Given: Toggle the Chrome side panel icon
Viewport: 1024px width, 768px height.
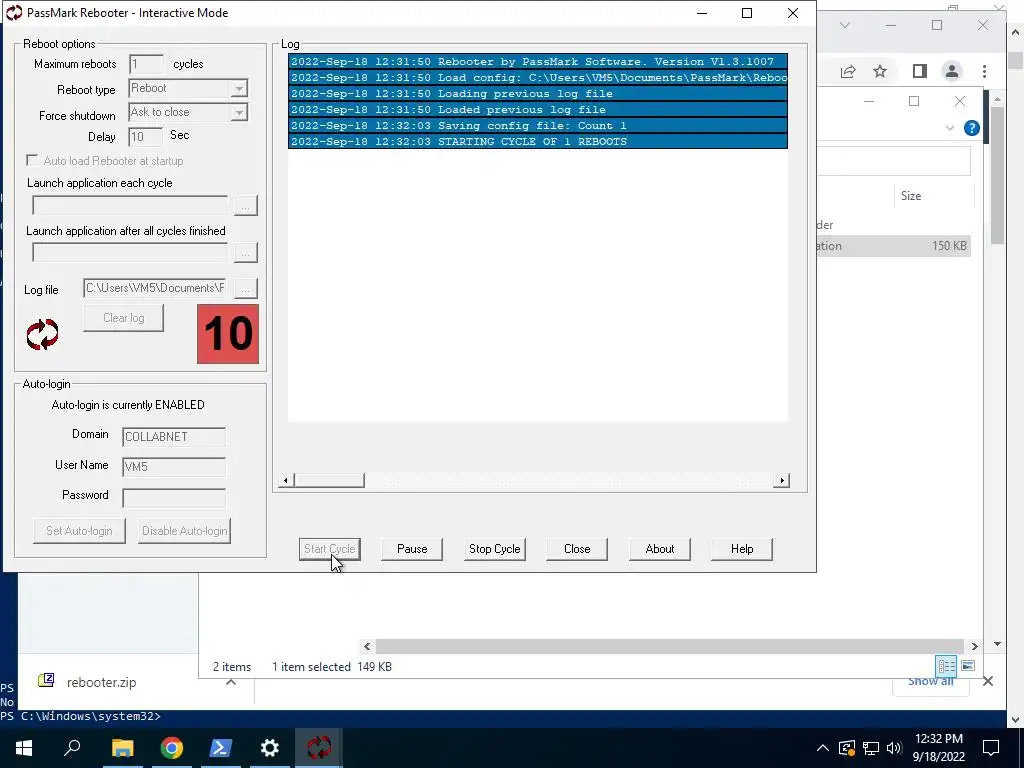Looking at the screenshot, I should [x=920, y=71].
